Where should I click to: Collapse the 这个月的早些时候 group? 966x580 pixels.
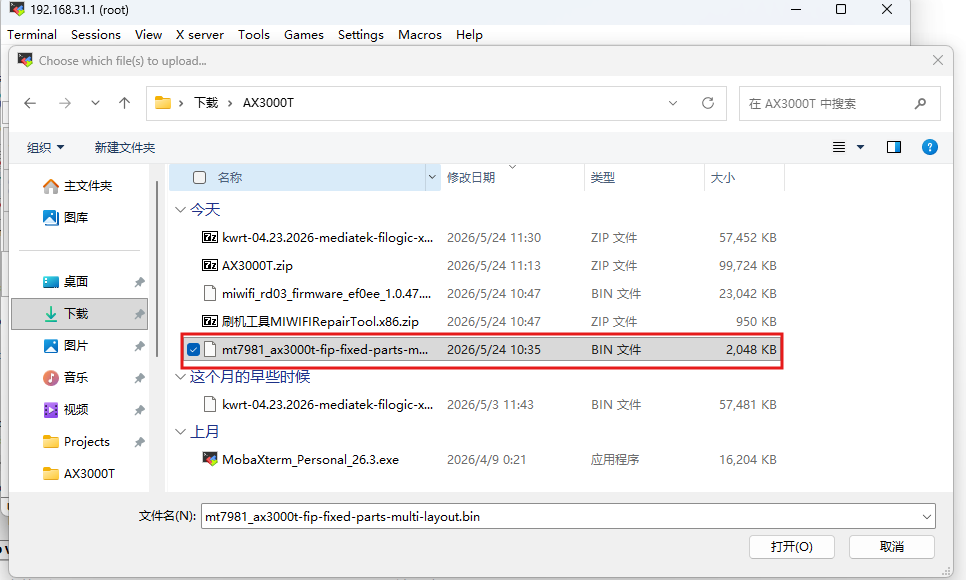(x=181, y=377)
